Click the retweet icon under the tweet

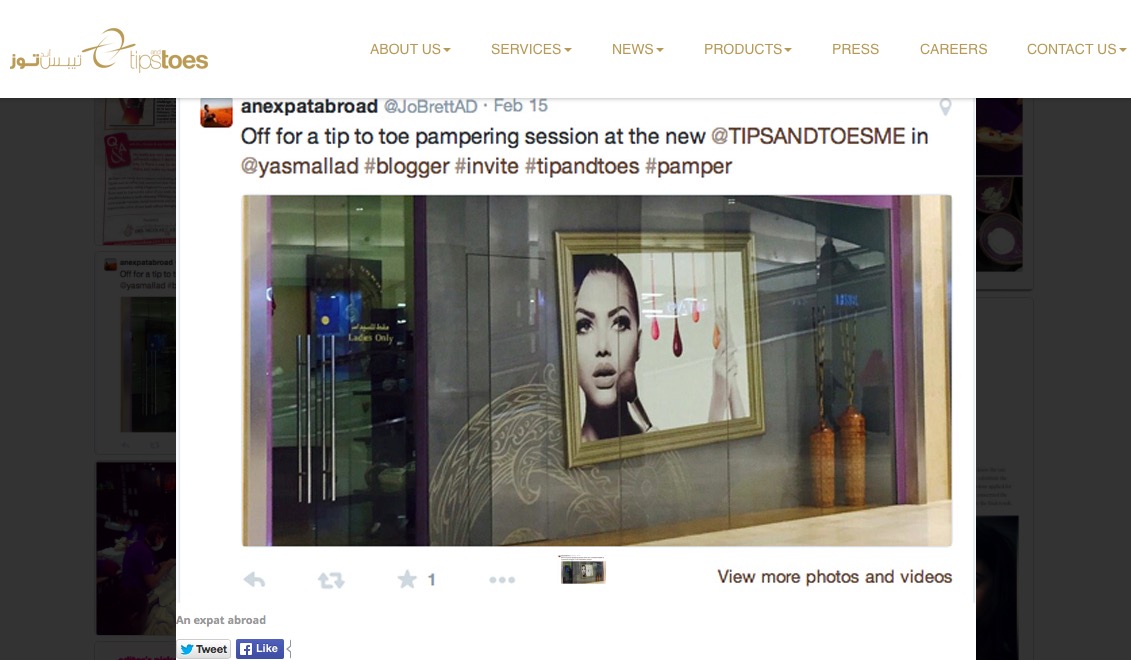[331, 580]
